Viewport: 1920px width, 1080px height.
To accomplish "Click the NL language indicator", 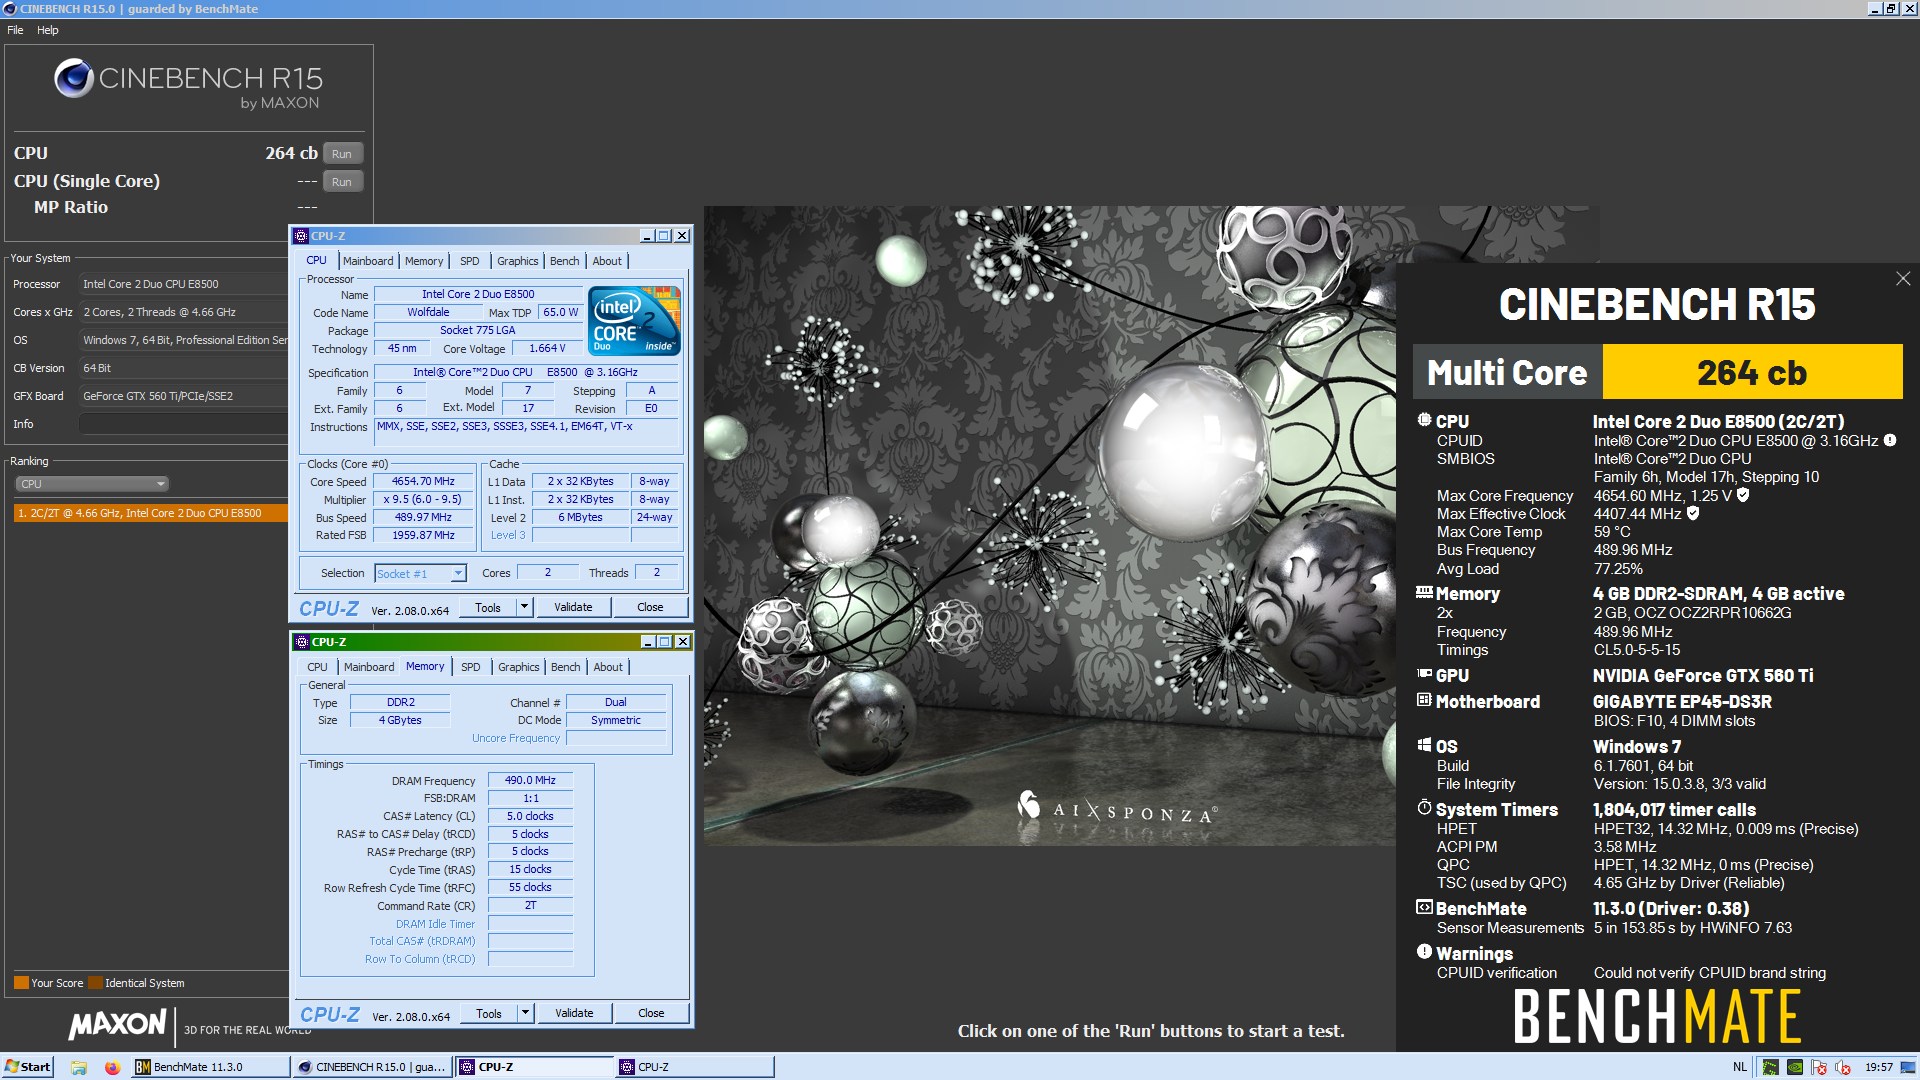I will click(x=1740, y=1067).
